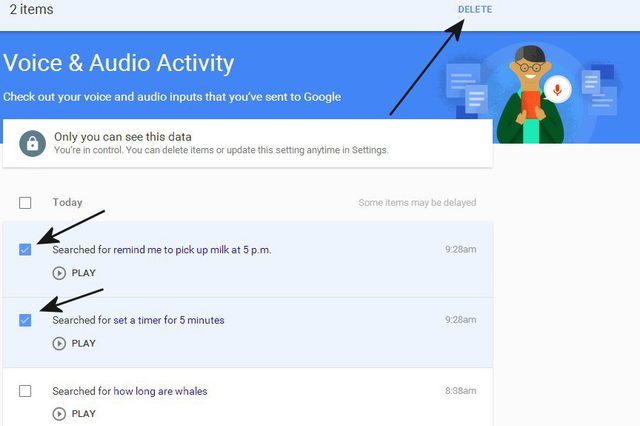Check the Today select-all checkbox
Image resolution: width=640 pixels, height=426 pixels.
point(25,203)
